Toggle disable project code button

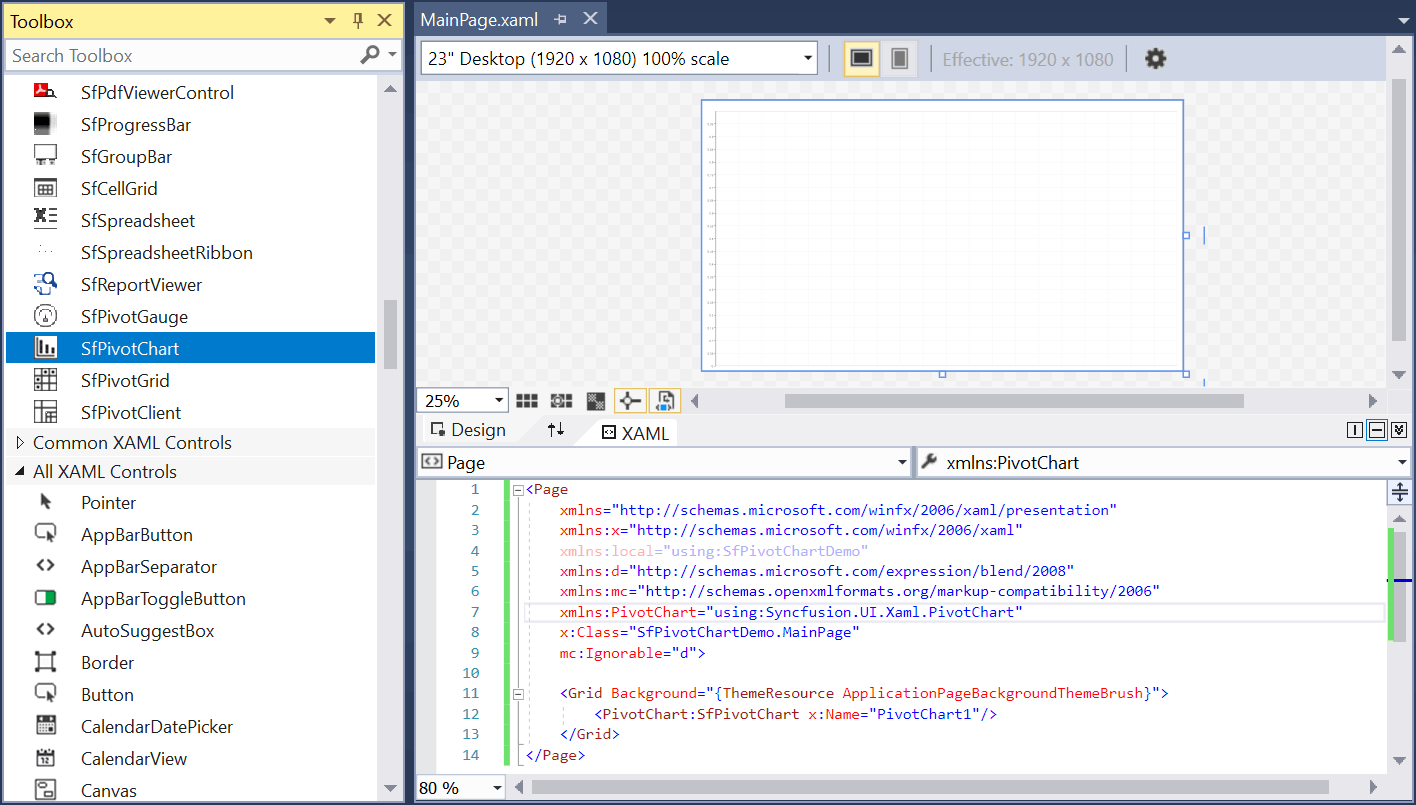point(665,401)
